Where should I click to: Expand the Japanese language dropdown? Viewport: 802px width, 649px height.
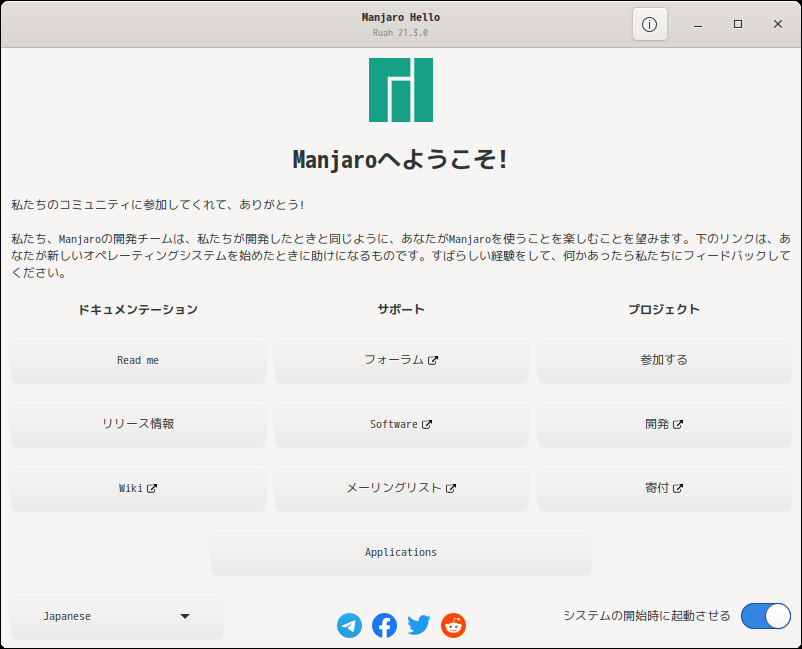point(117,616)
